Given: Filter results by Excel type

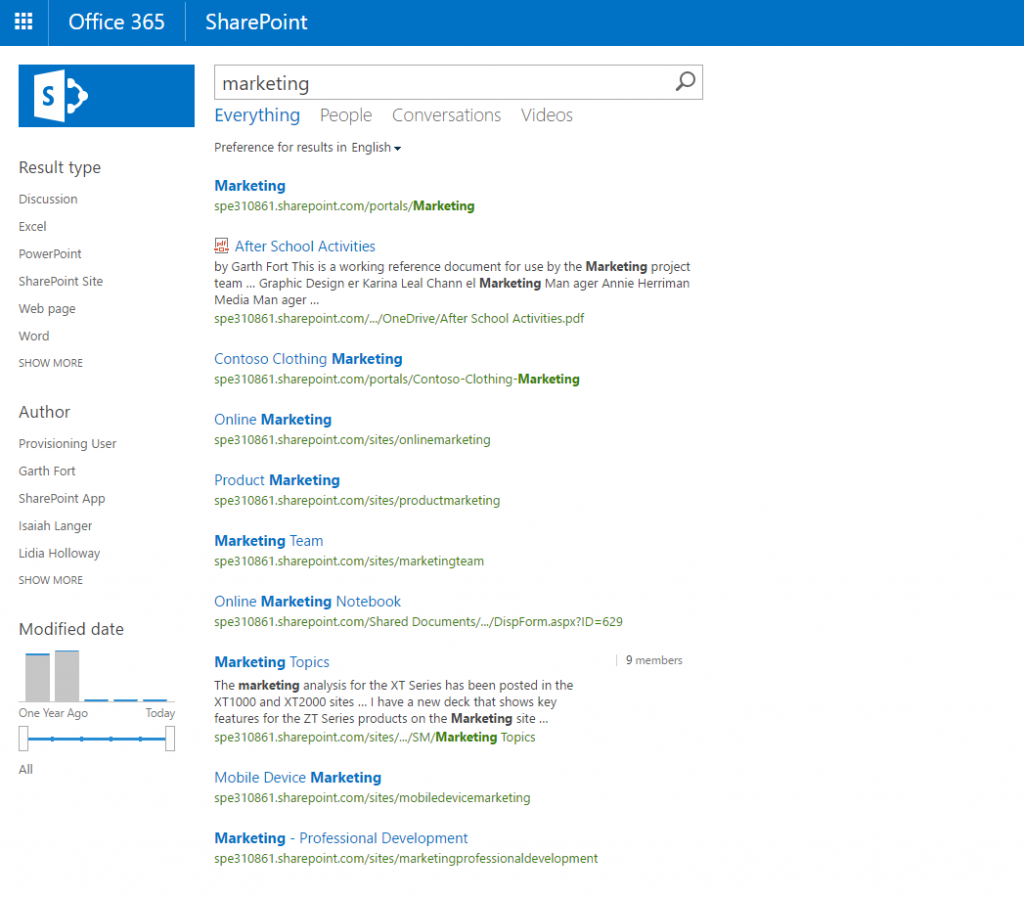Looking at the screenshot, I should coord(32,226).
